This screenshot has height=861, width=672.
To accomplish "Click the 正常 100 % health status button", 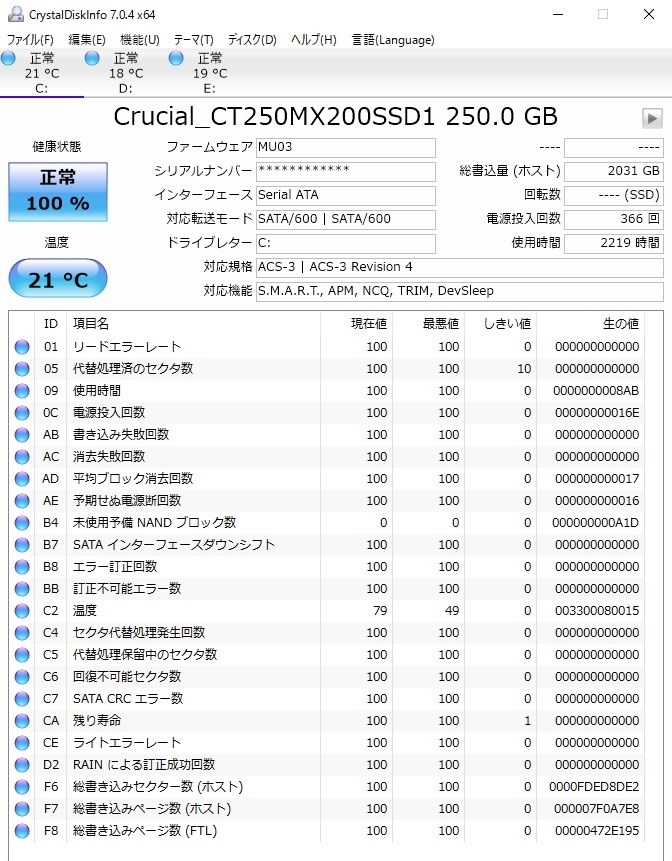I will [58, 192].
